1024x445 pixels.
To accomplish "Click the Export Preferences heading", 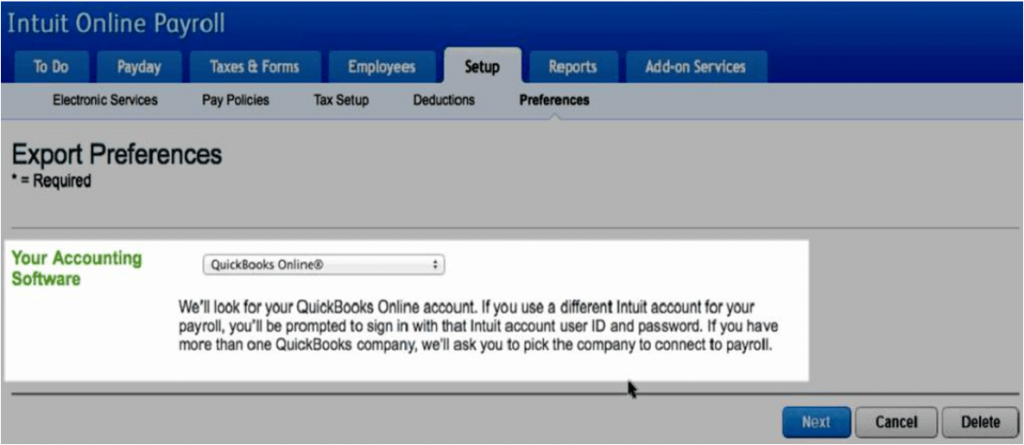I will tap(117, 155).
